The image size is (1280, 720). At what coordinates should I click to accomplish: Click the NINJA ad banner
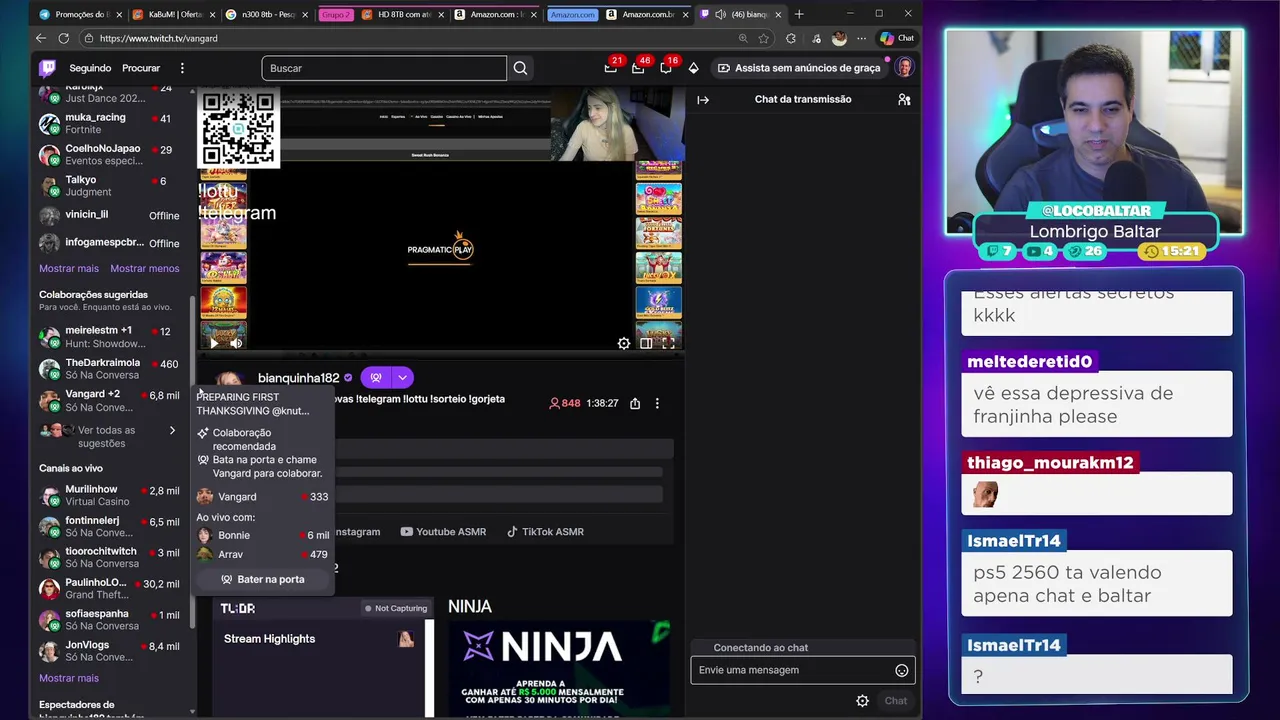[x=559, y=668]
